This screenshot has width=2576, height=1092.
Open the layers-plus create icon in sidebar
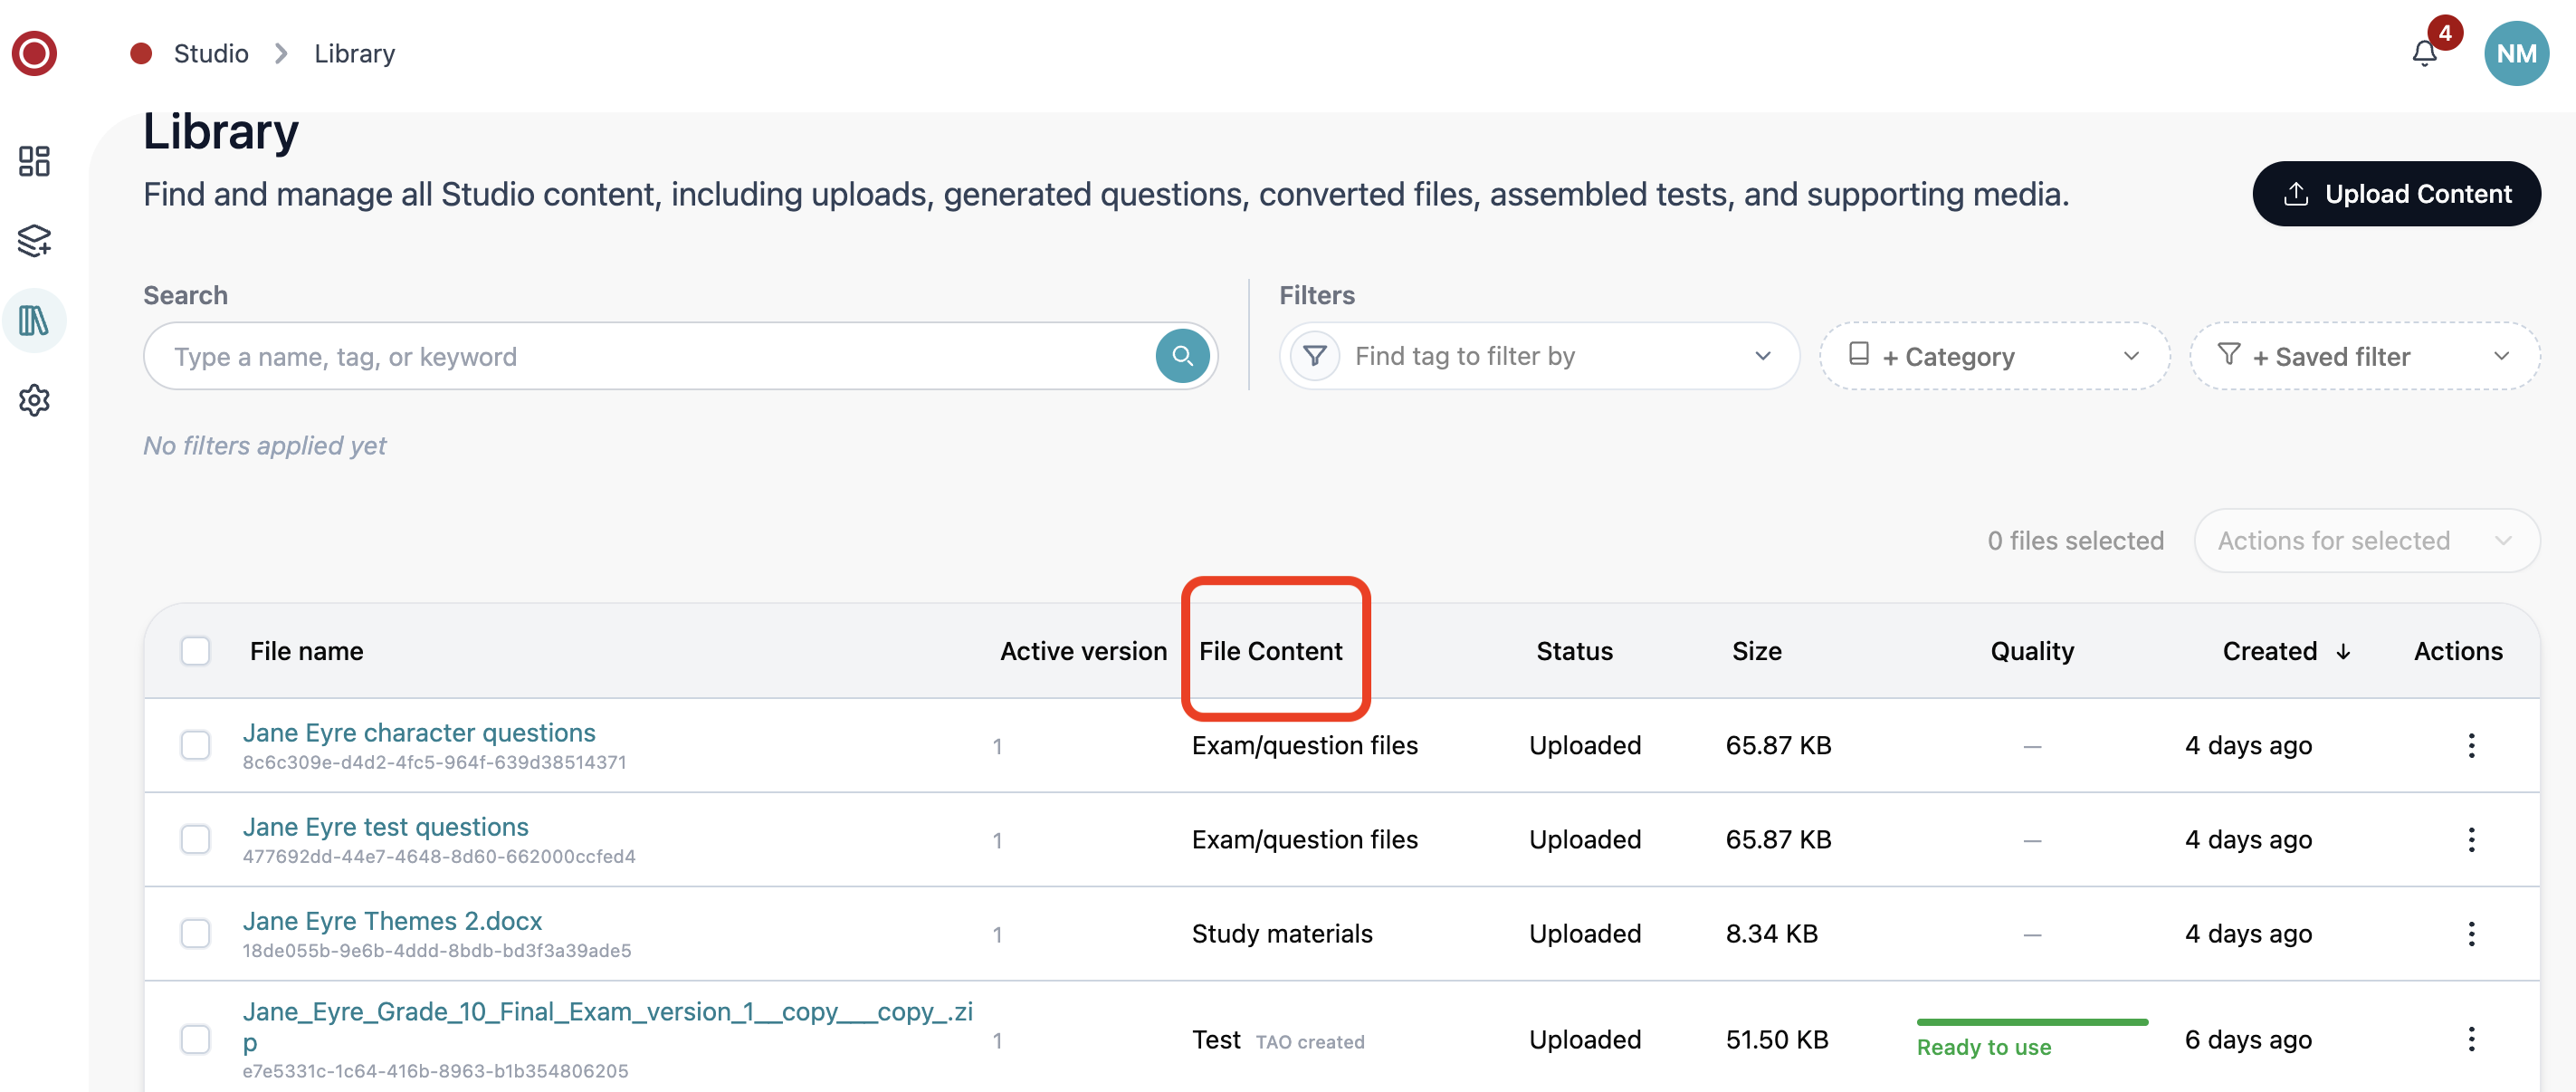(x=34, y=241)
